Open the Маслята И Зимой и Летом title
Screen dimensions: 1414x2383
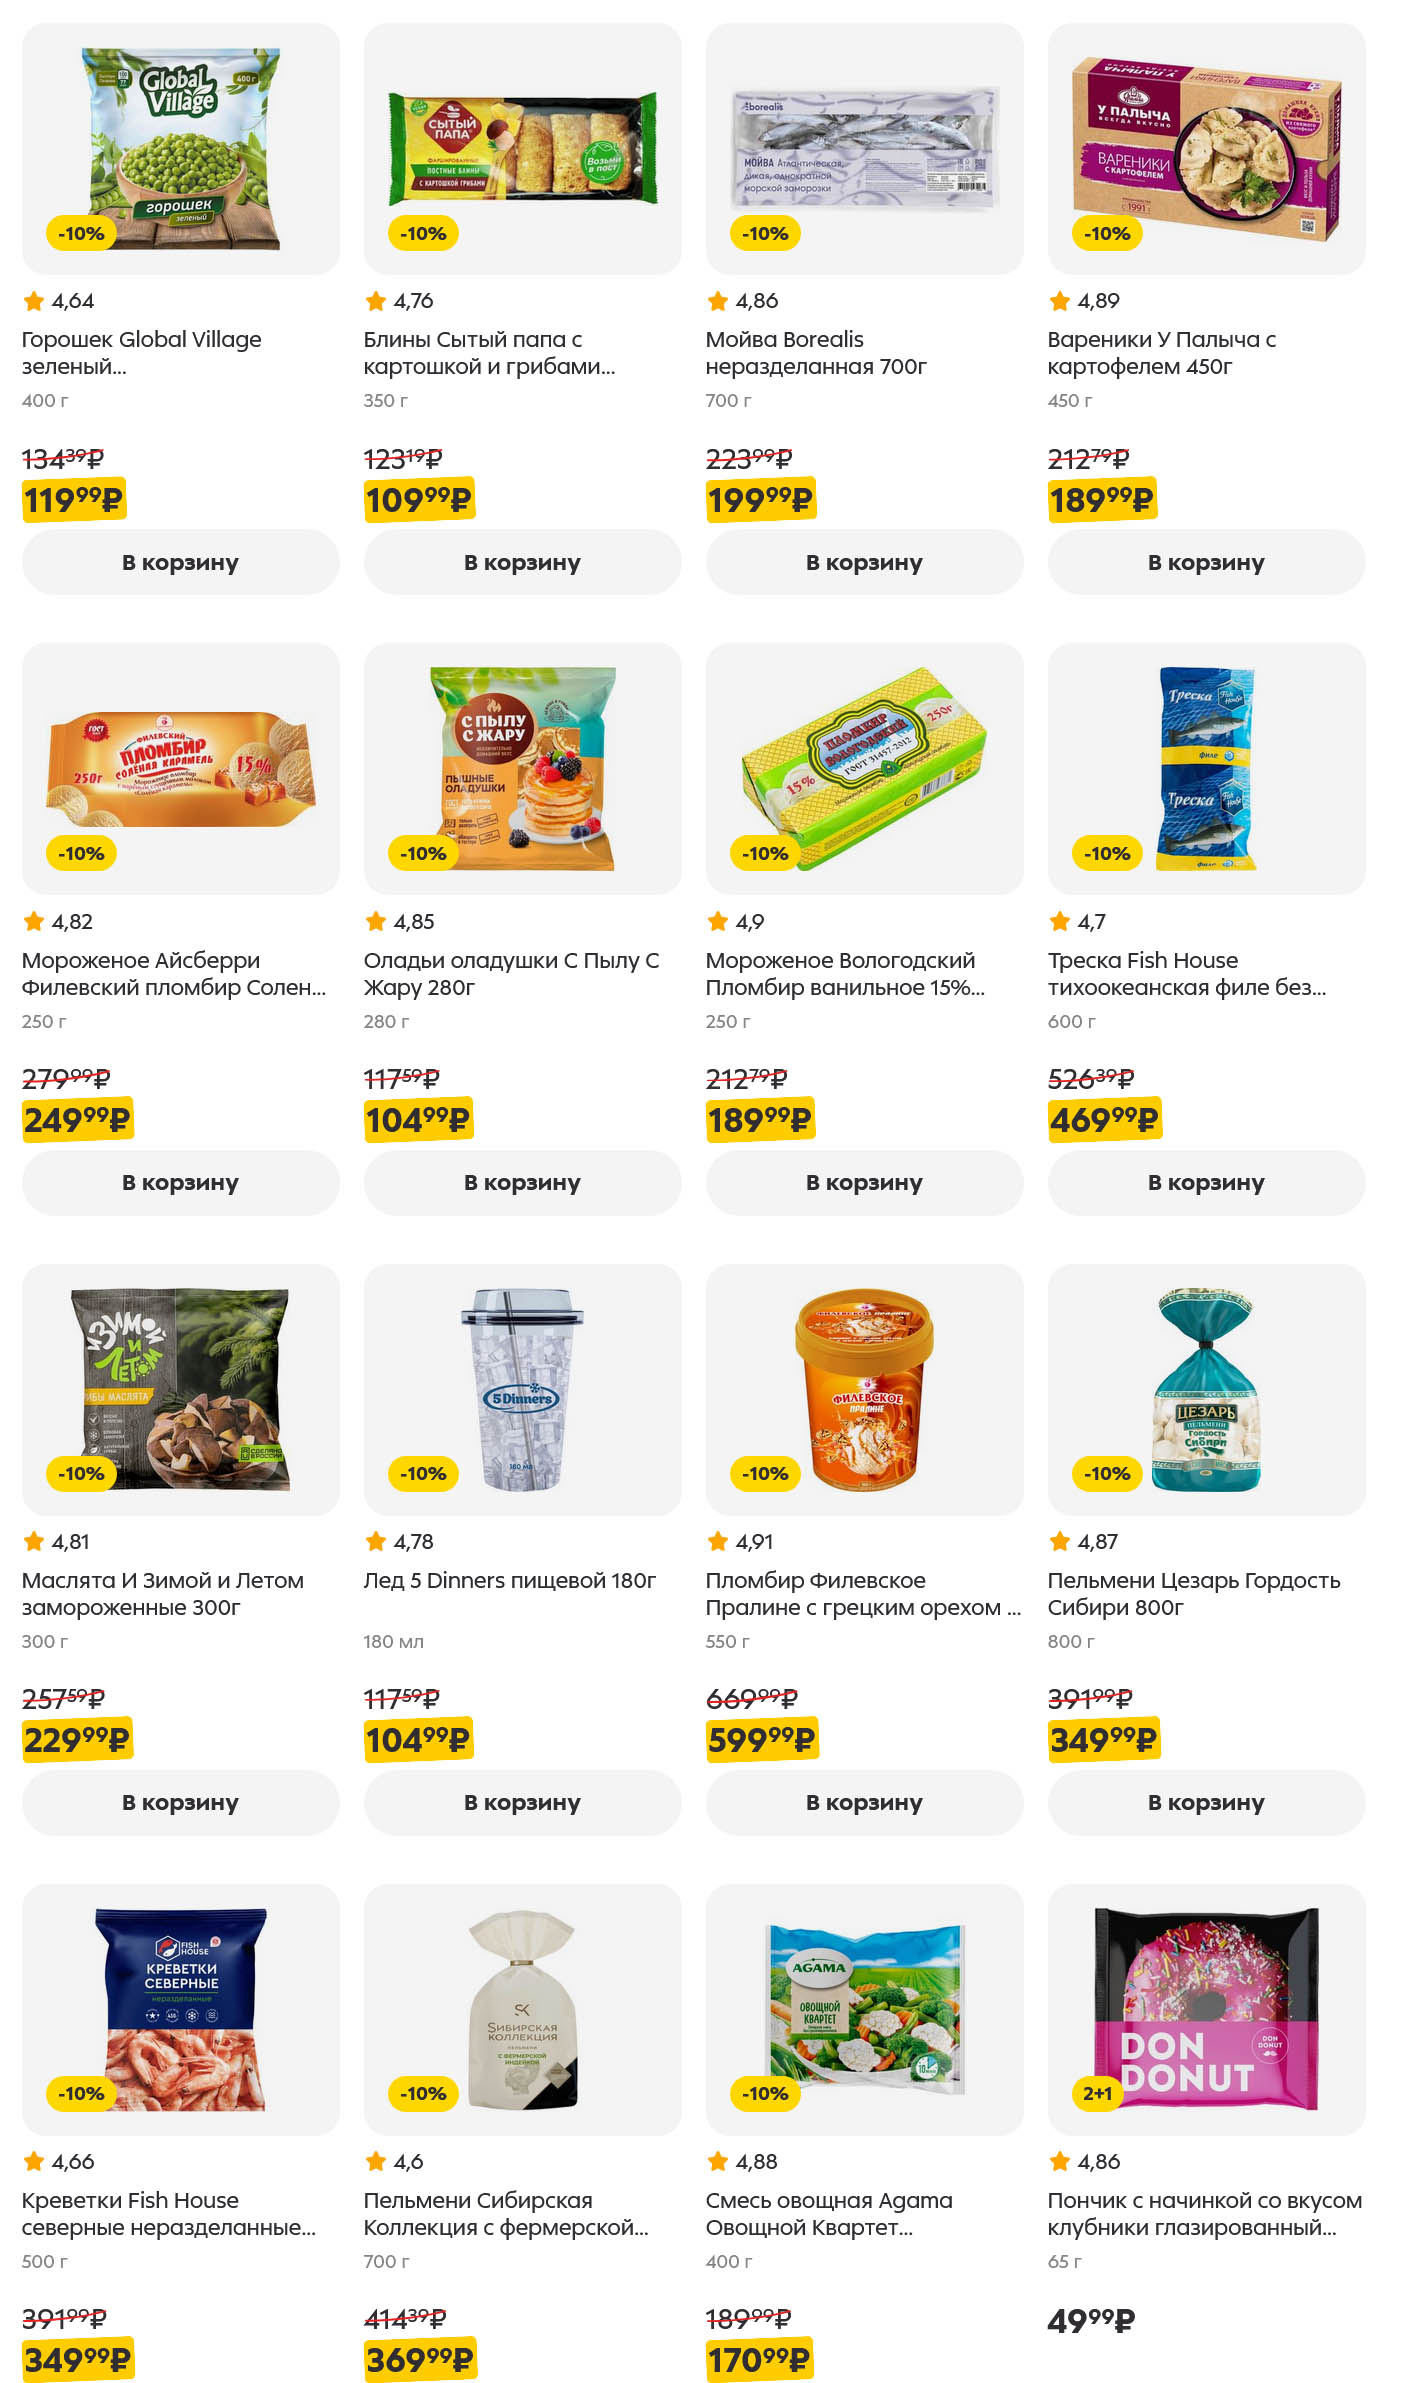[x=162, y=1593]
